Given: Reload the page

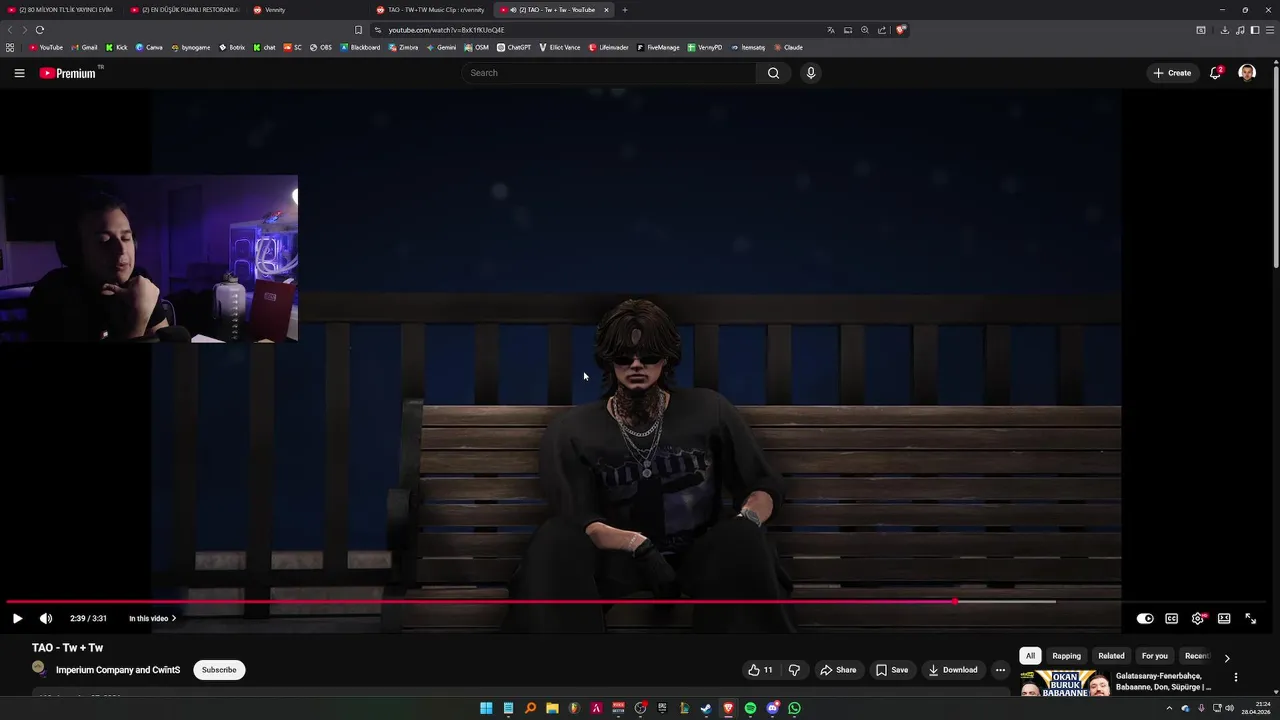Looking at the screenshot, I should (x=40, y=30).
